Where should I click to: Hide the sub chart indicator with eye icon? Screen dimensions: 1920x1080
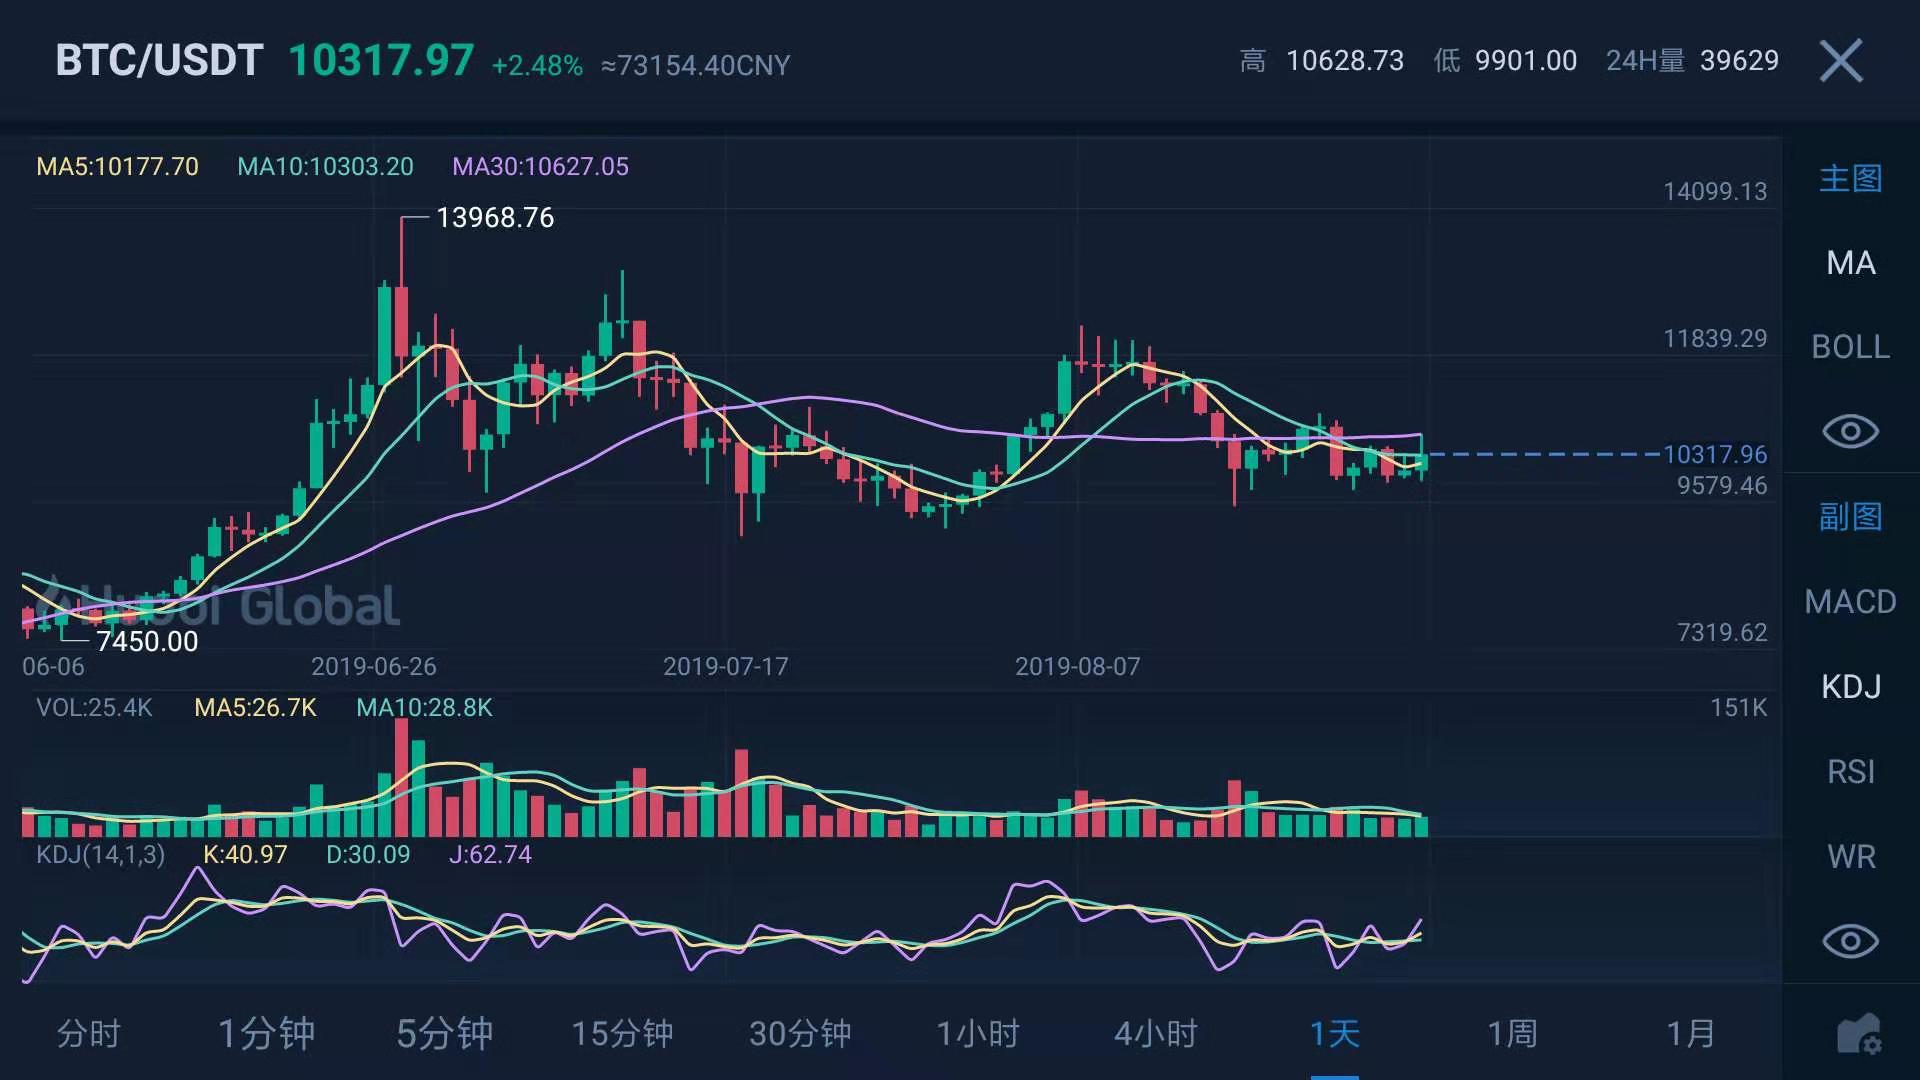tap(1850, 941)
